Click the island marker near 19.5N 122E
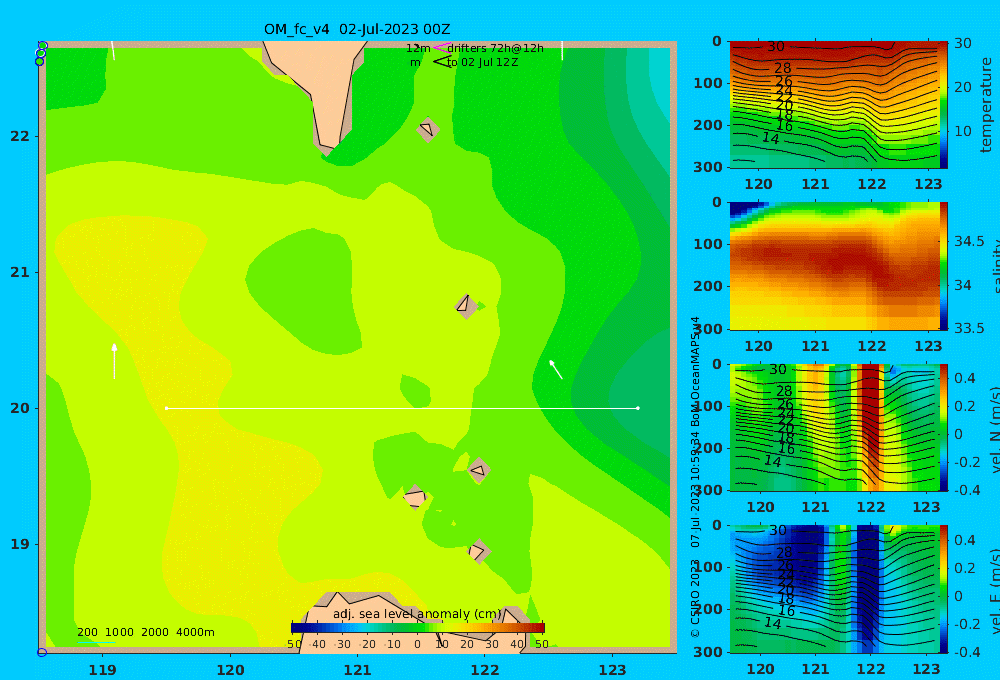Screen dimensions: 1000x680 (478, 471)
